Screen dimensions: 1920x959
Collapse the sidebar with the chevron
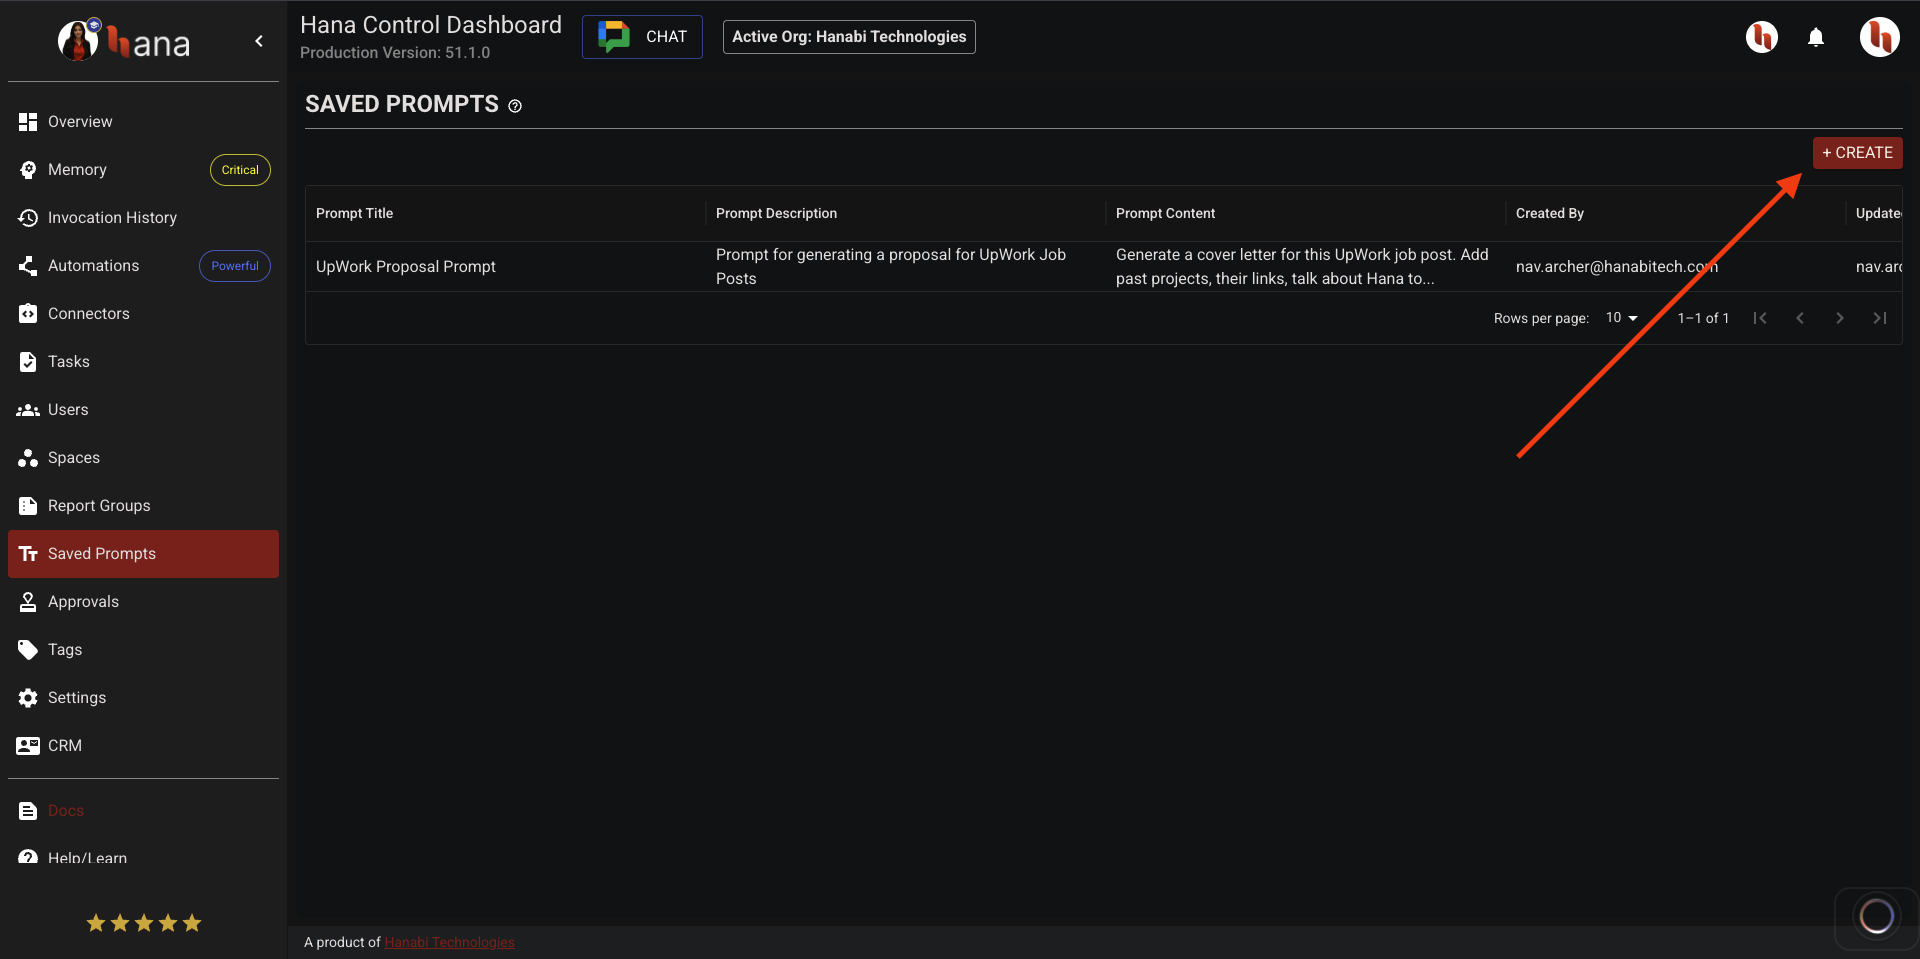pos(259,41)
